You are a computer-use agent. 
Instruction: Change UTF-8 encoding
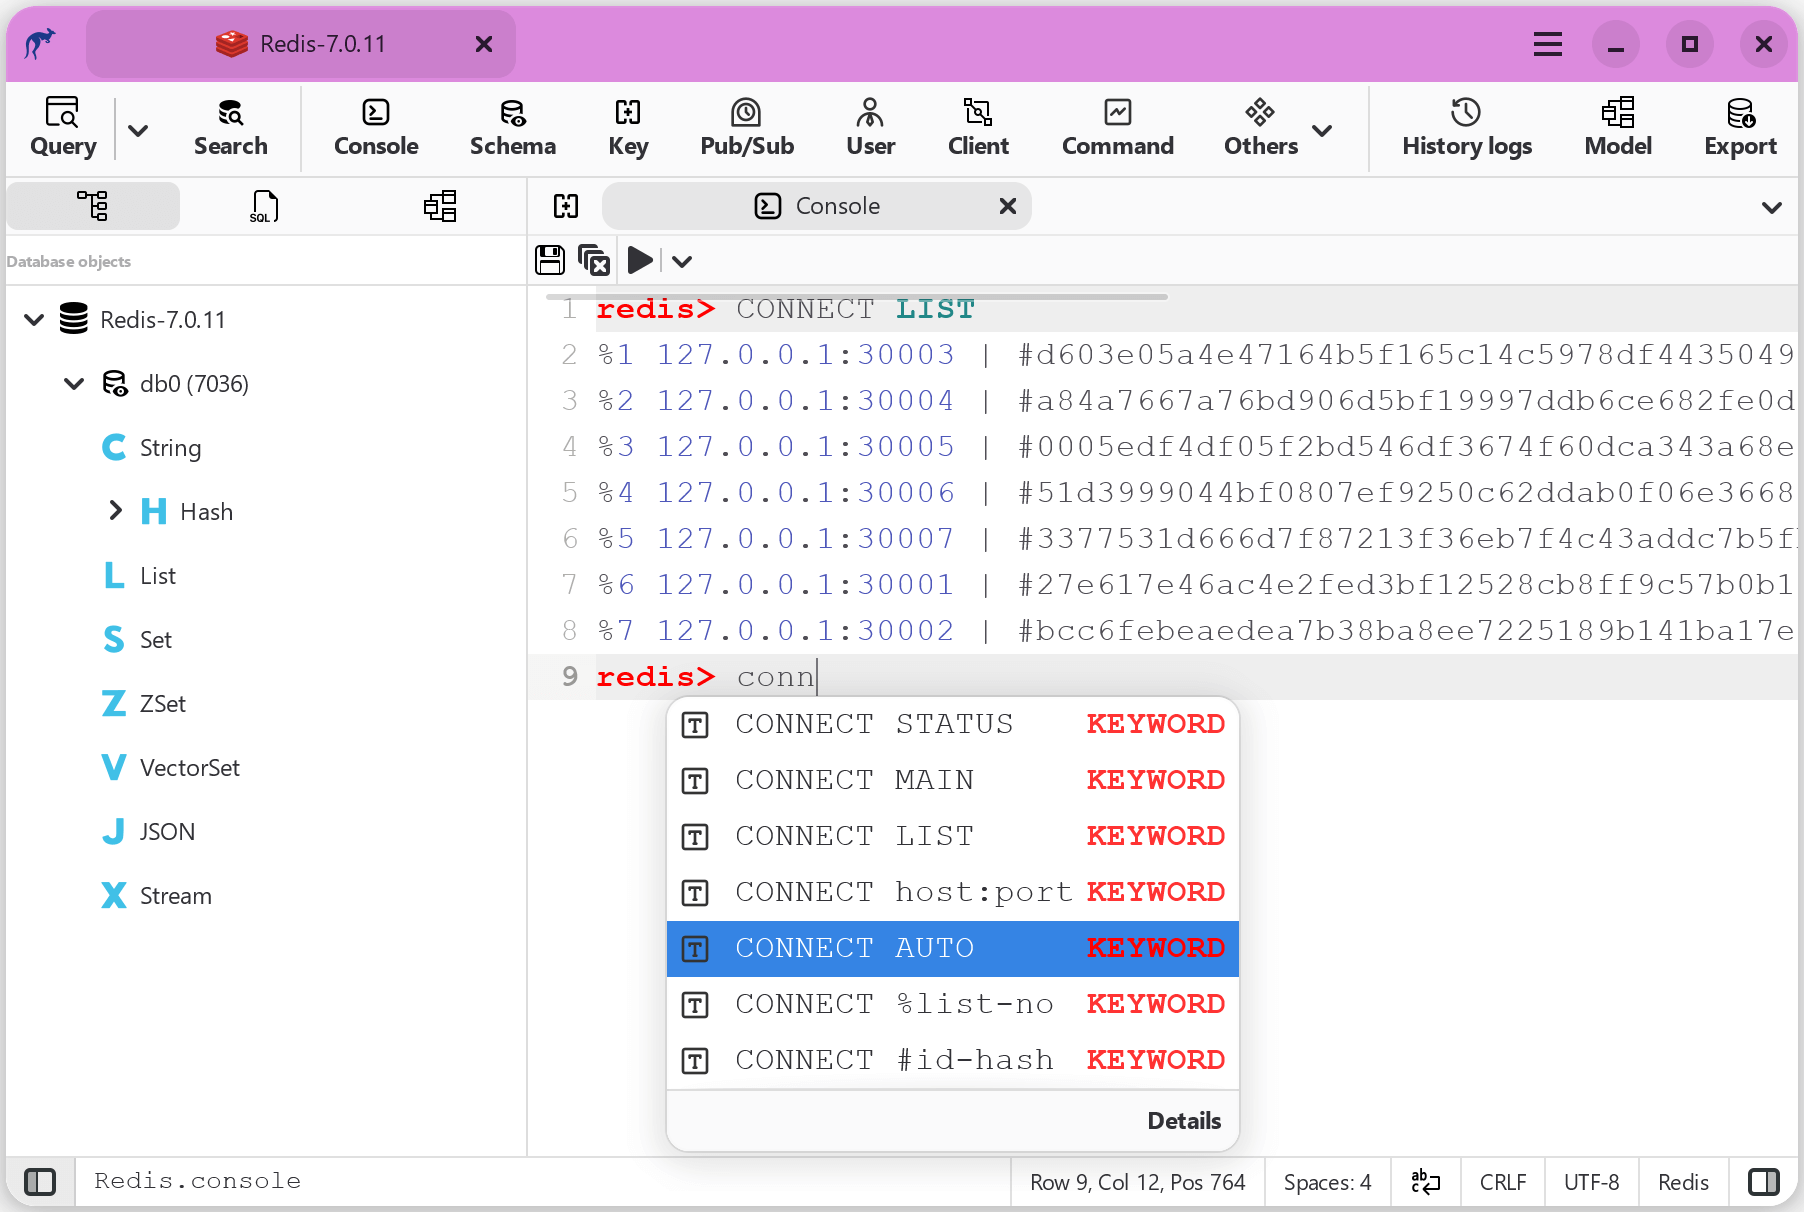tap(1591, 1183)
